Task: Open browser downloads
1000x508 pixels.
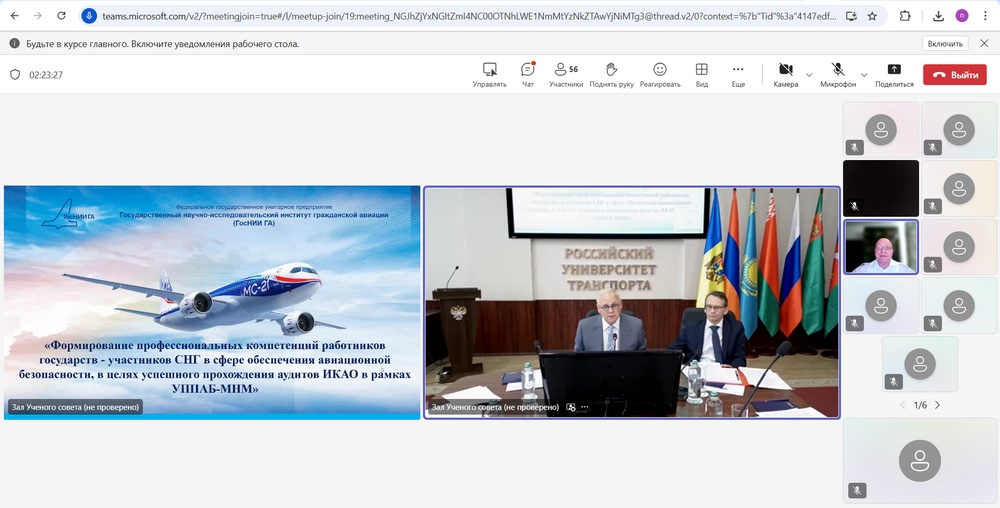Action: click(x=938, y=16)
